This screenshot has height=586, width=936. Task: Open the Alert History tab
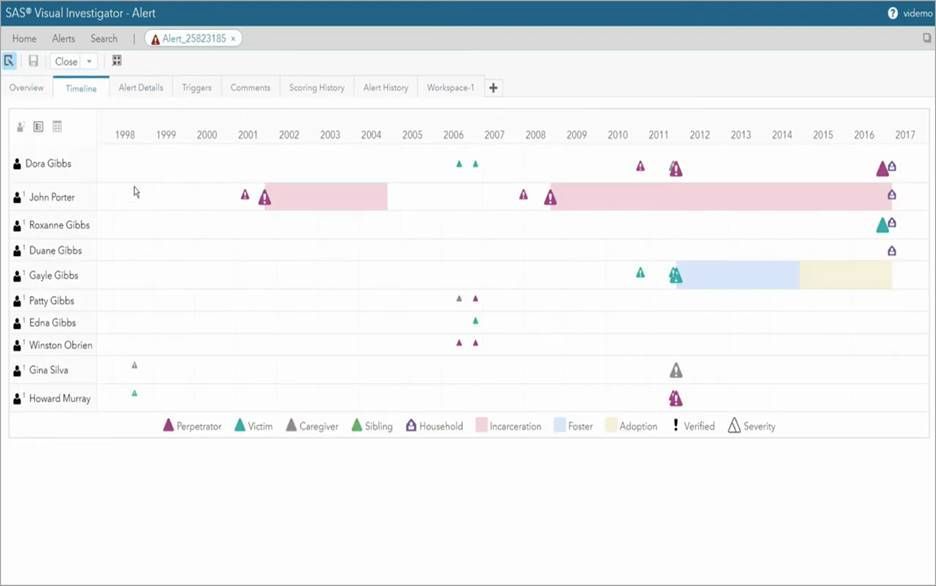[386, 87]
